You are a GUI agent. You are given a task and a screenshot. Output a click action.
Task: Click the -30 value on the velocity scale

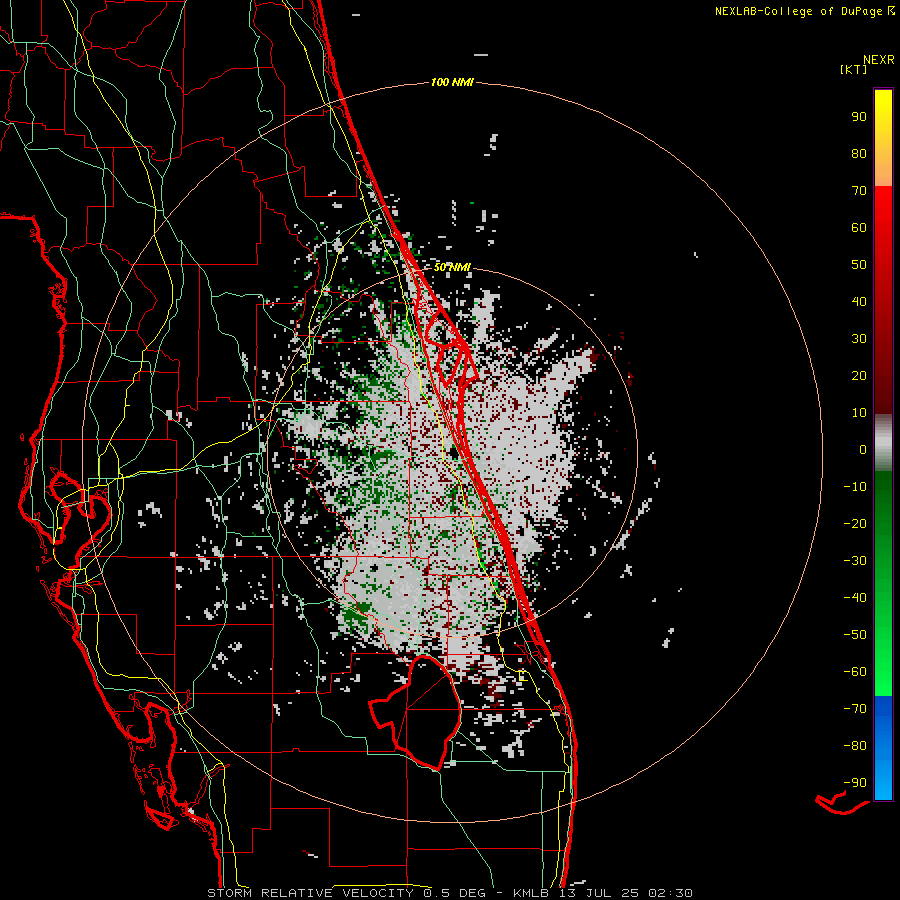point(855,561)
